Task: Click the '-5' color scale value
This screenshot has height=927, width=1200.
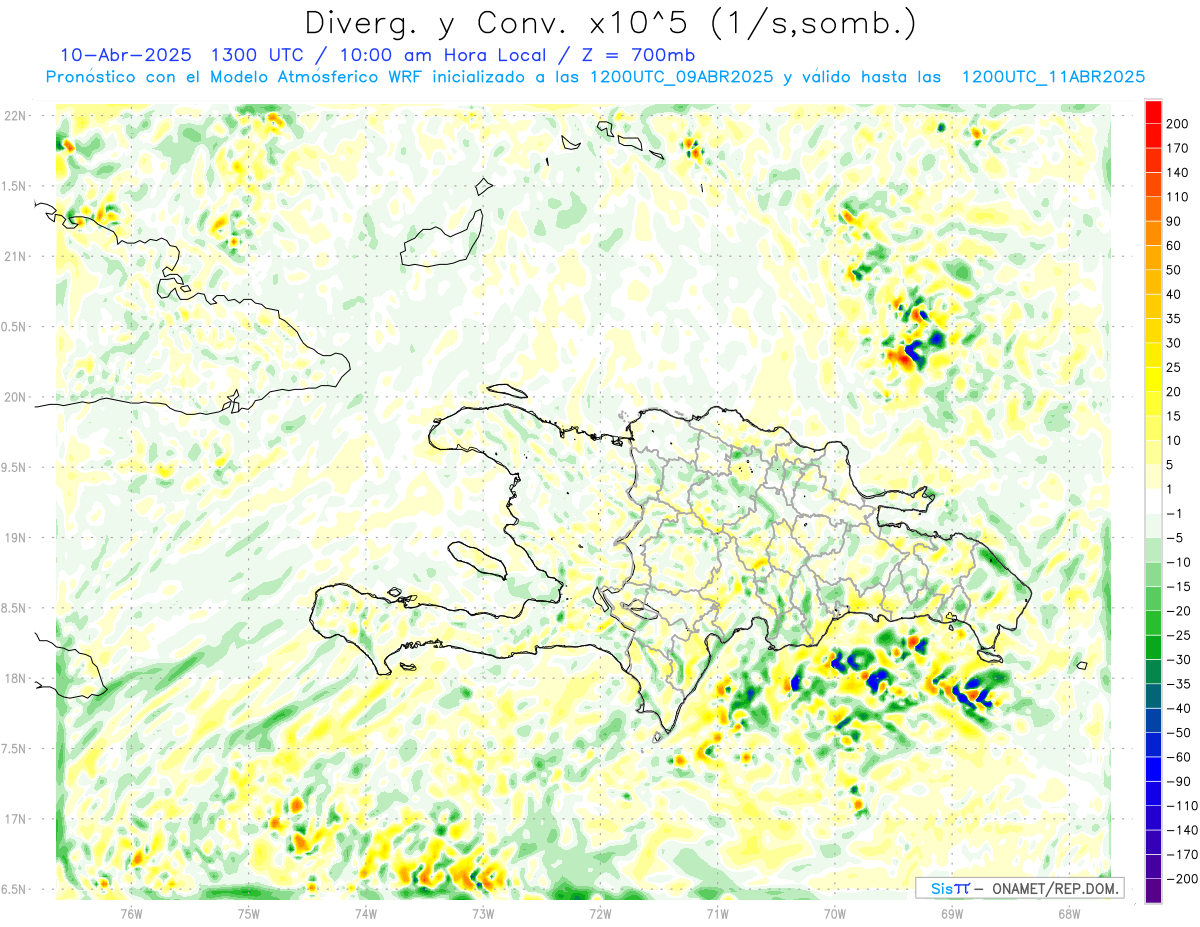Action: point(1176,538)
